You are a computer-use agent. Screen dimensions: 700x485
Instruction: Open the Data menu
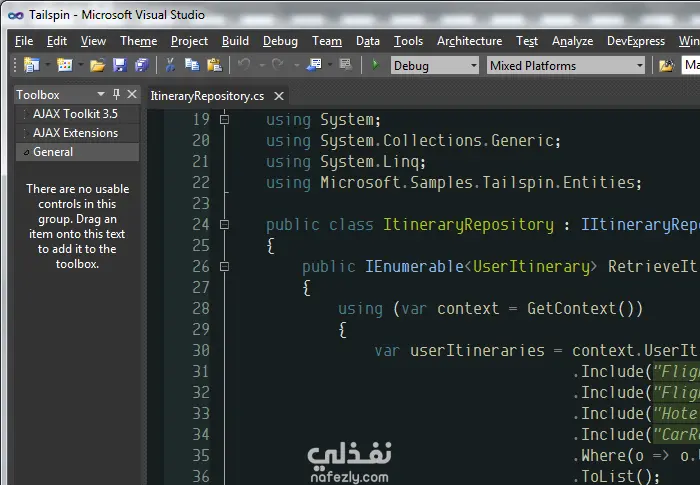[367, 41]
